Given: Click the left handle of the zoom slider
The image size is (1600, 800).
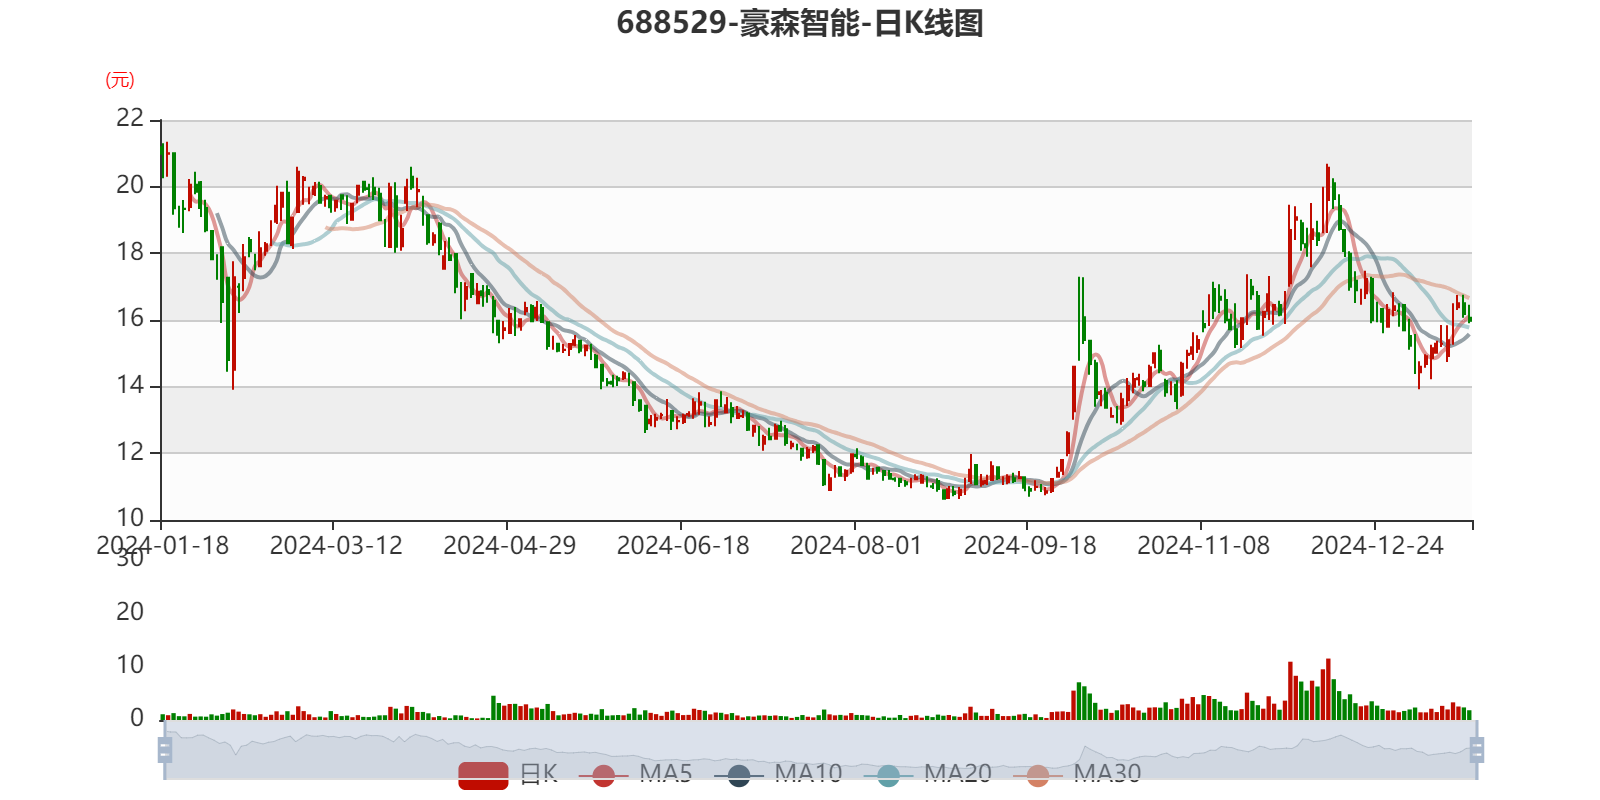Looking at the screenshot, I should coord(165,750).
